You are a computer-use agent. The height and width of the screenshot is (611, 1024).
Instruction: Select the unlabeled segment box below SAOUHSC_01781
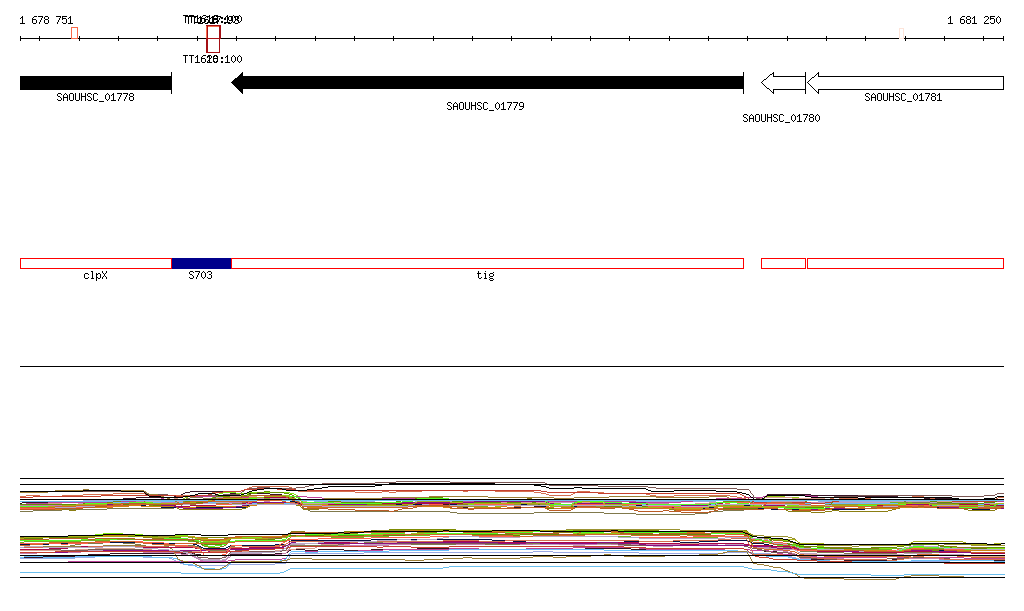905,263
